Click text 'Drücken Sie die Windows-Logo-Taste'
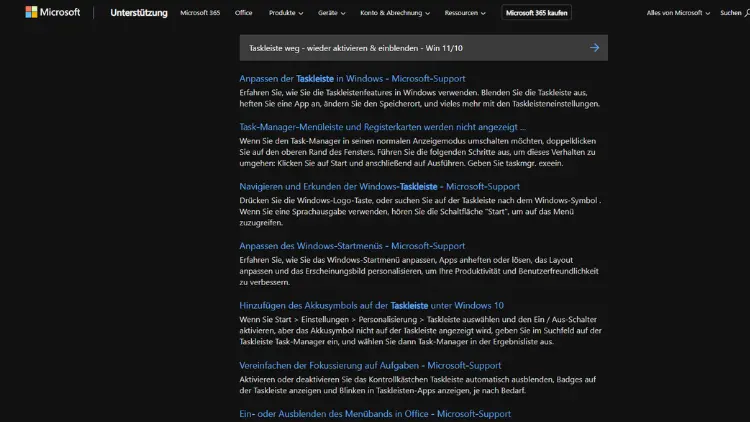 point(306,200)
